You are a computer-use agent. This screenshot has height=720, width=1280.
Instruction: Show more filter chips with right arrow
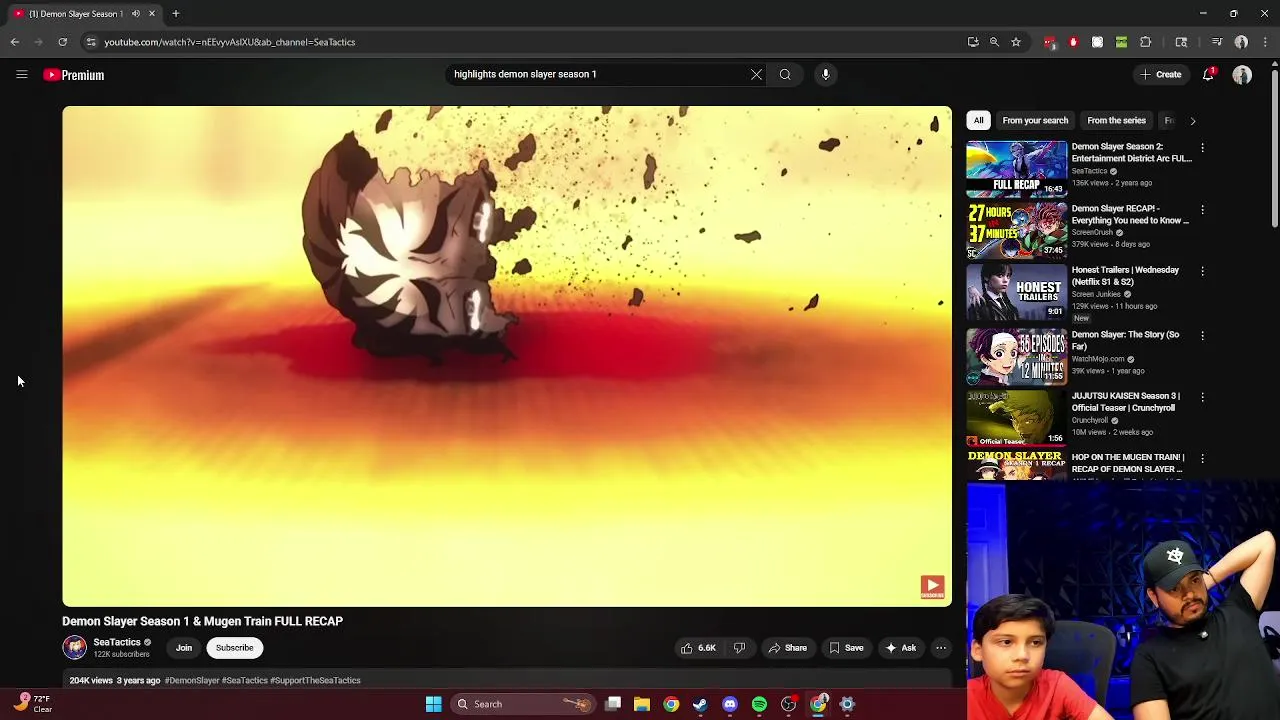pyautogui.click(x=1192, y=120)
